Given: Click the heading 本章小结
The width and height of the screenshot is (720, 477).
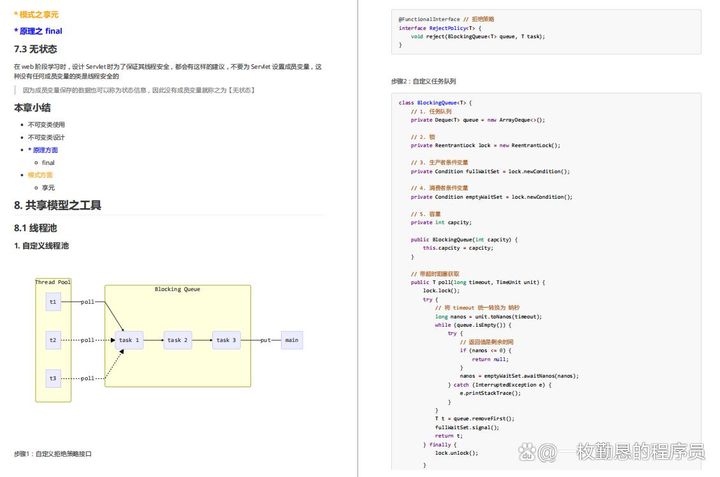Looking at the screenshot, I should (x=32, y=108).
